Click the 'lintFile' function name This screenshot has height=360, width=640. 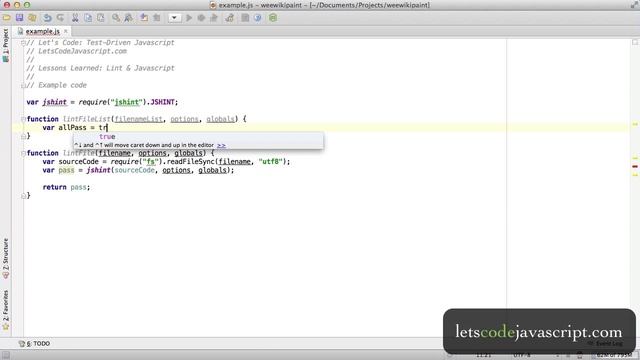(78, 153)
